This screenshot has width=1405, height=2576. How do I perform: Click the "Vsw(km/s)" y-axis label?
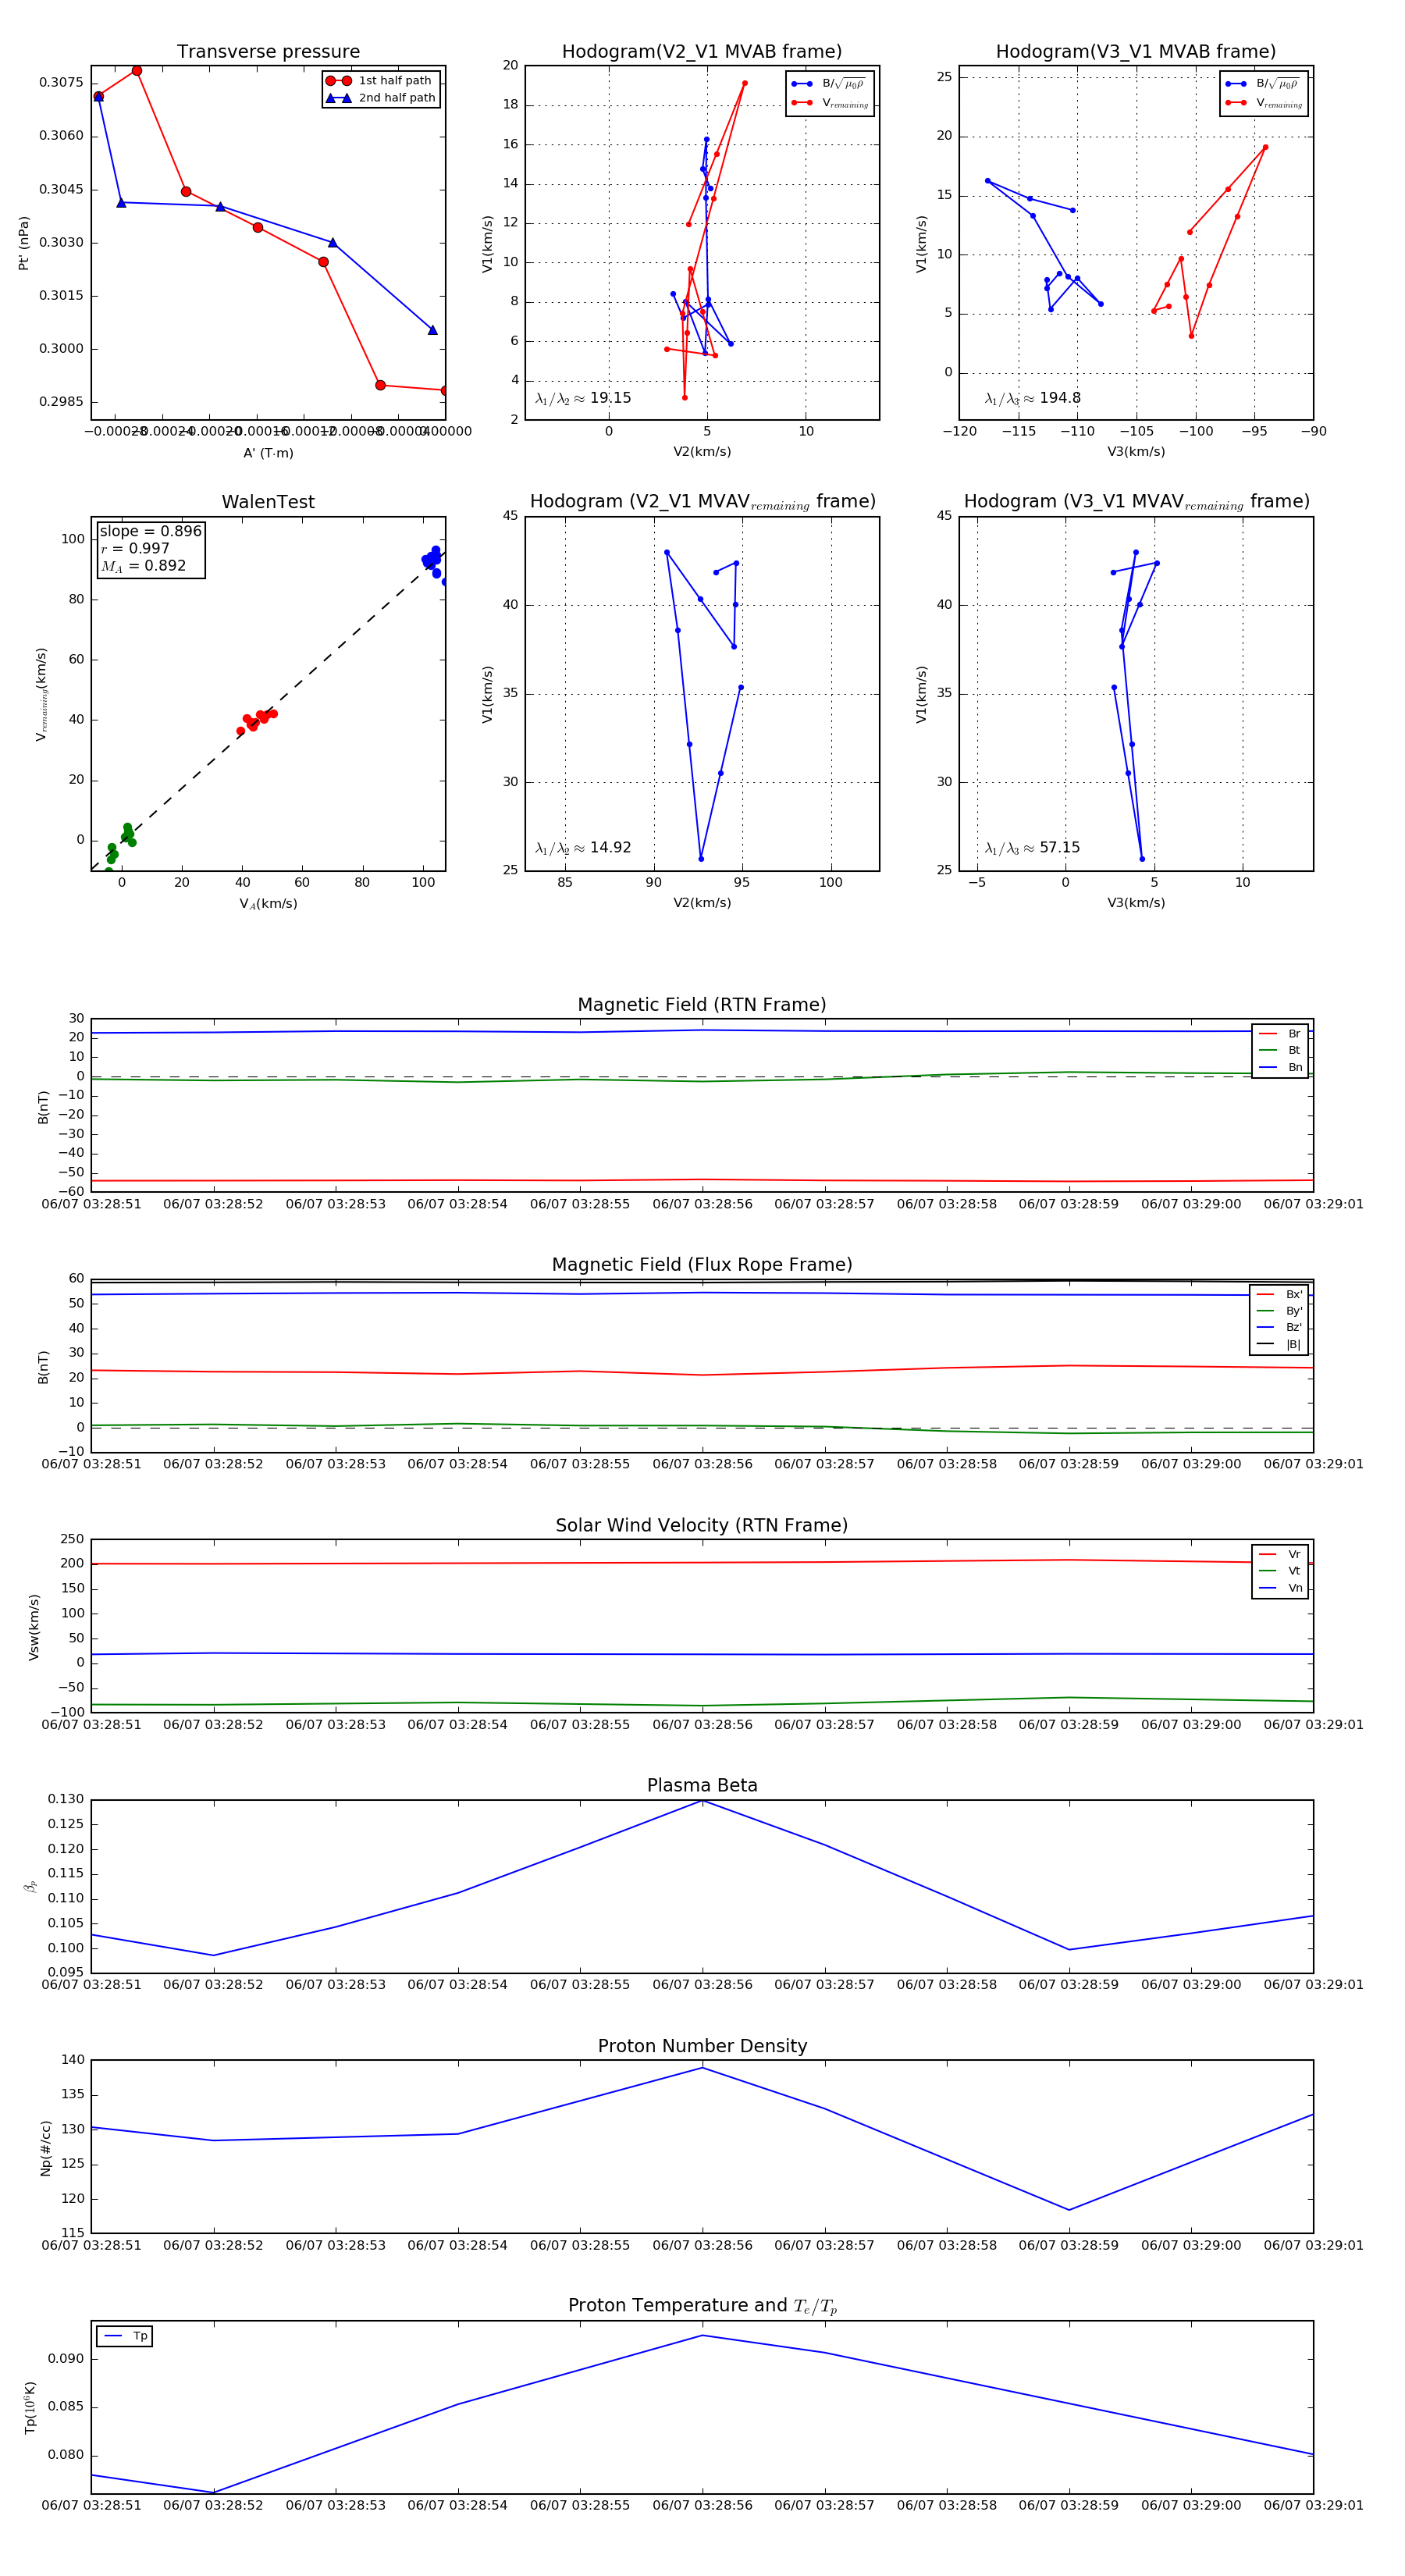click(34, 1627)
